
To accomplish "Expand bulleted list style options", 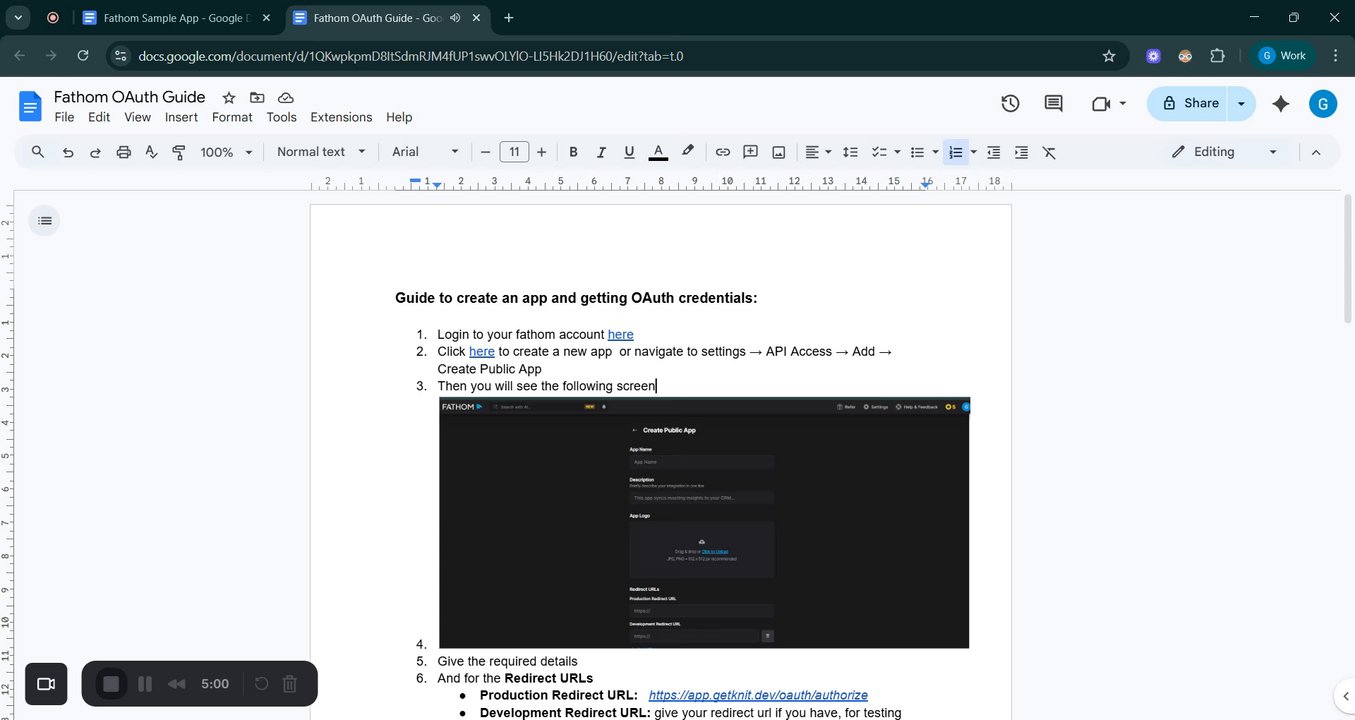I will pos(935,152).
